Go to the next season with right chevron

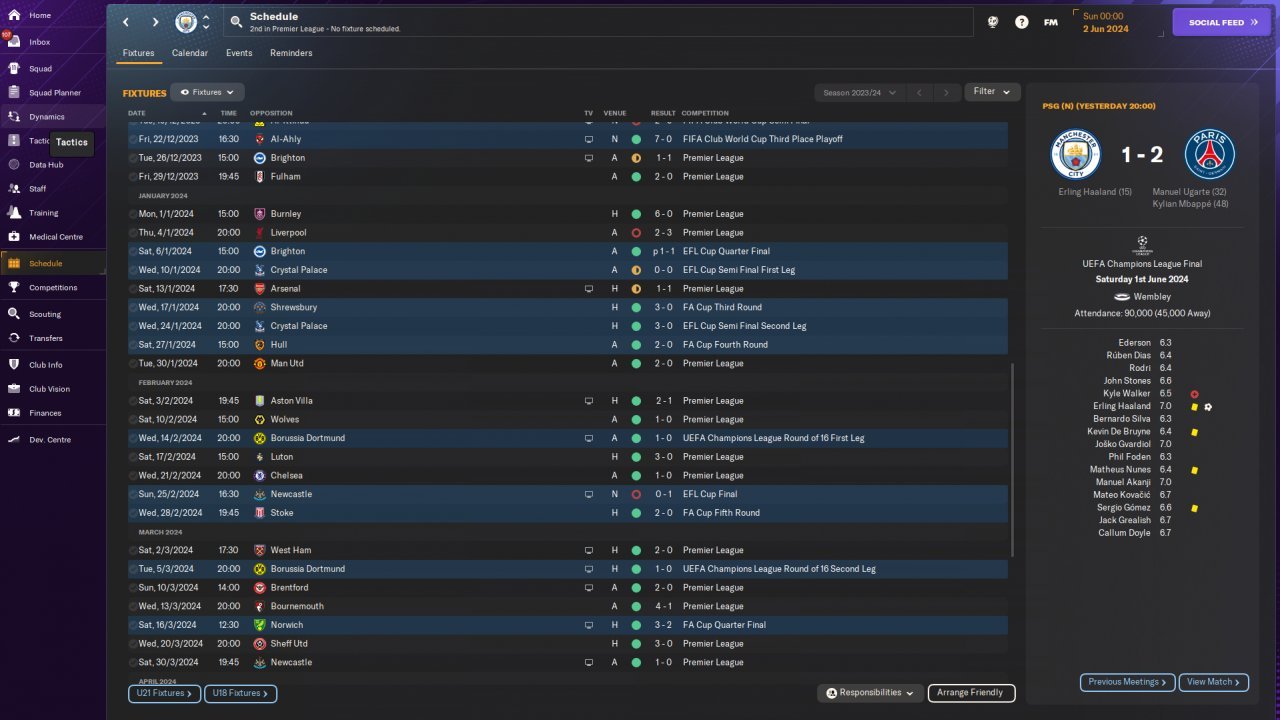tap(946, 92)
